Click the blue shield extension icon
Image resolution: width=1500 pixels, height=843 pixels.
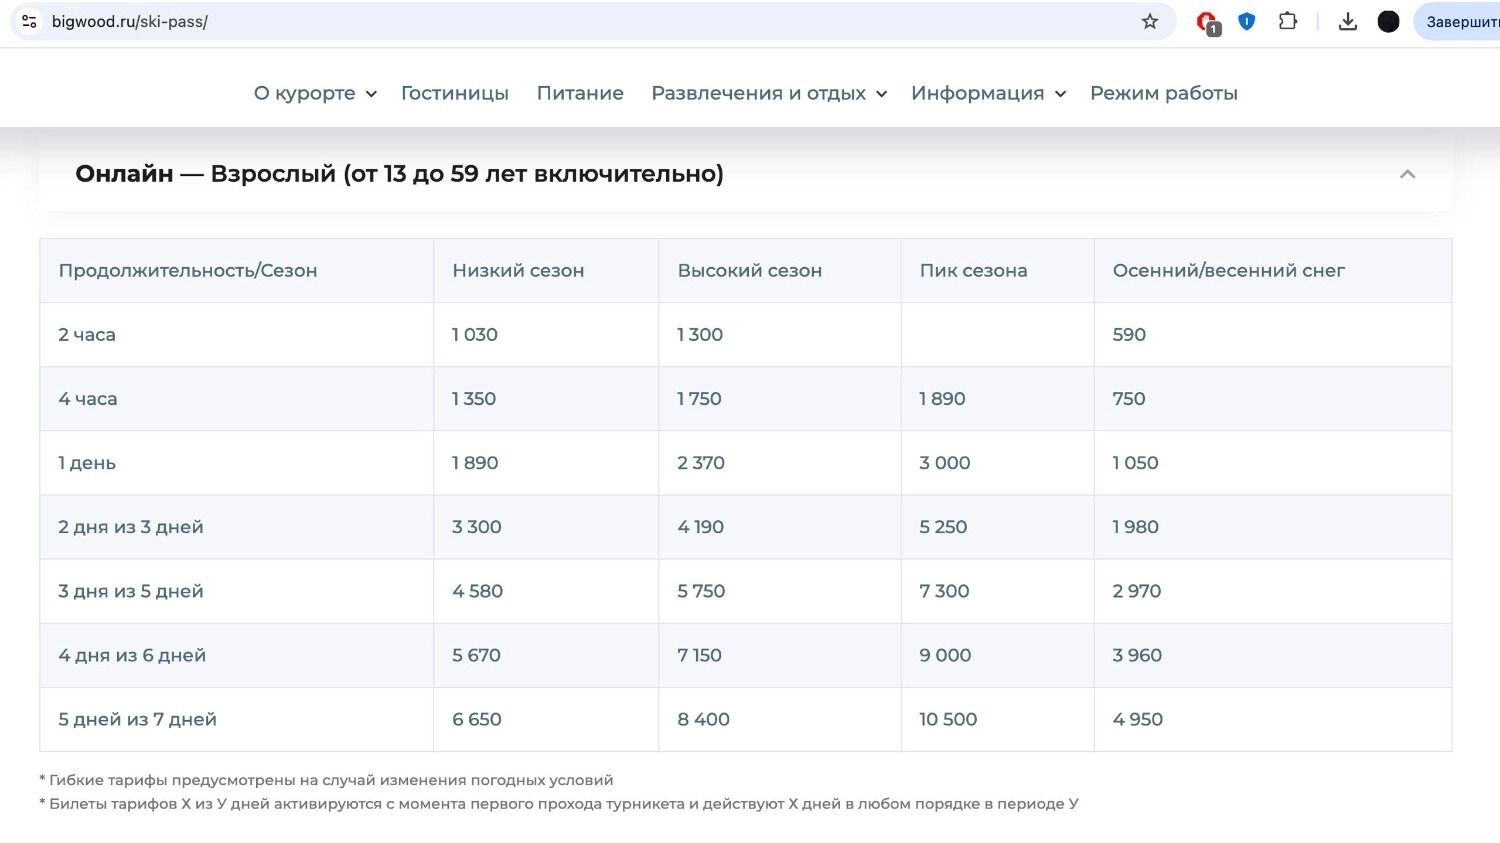[1246, 21]
